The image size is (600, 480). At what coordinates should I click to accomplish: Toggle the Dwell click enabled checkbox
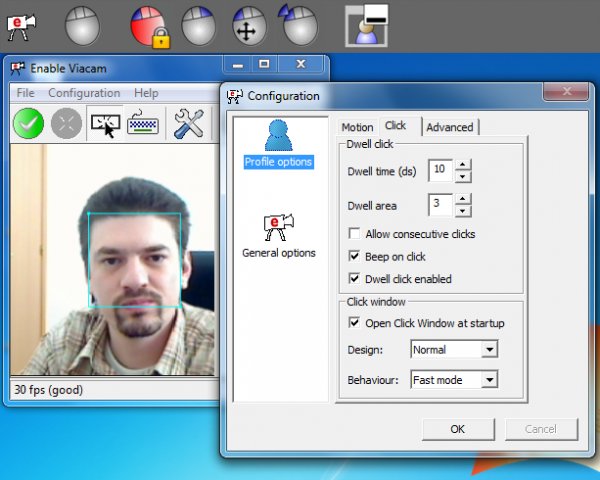coord(355,279)
